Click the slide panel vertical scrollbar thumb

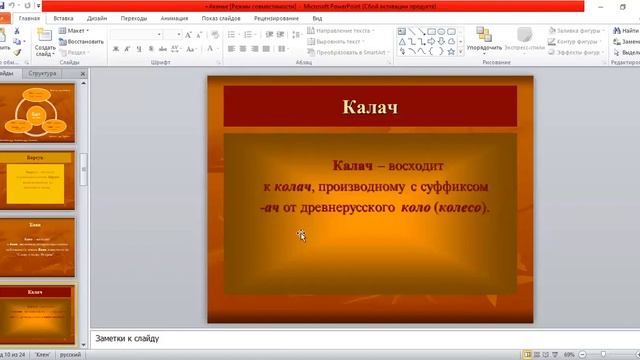(x=84, y=169)
